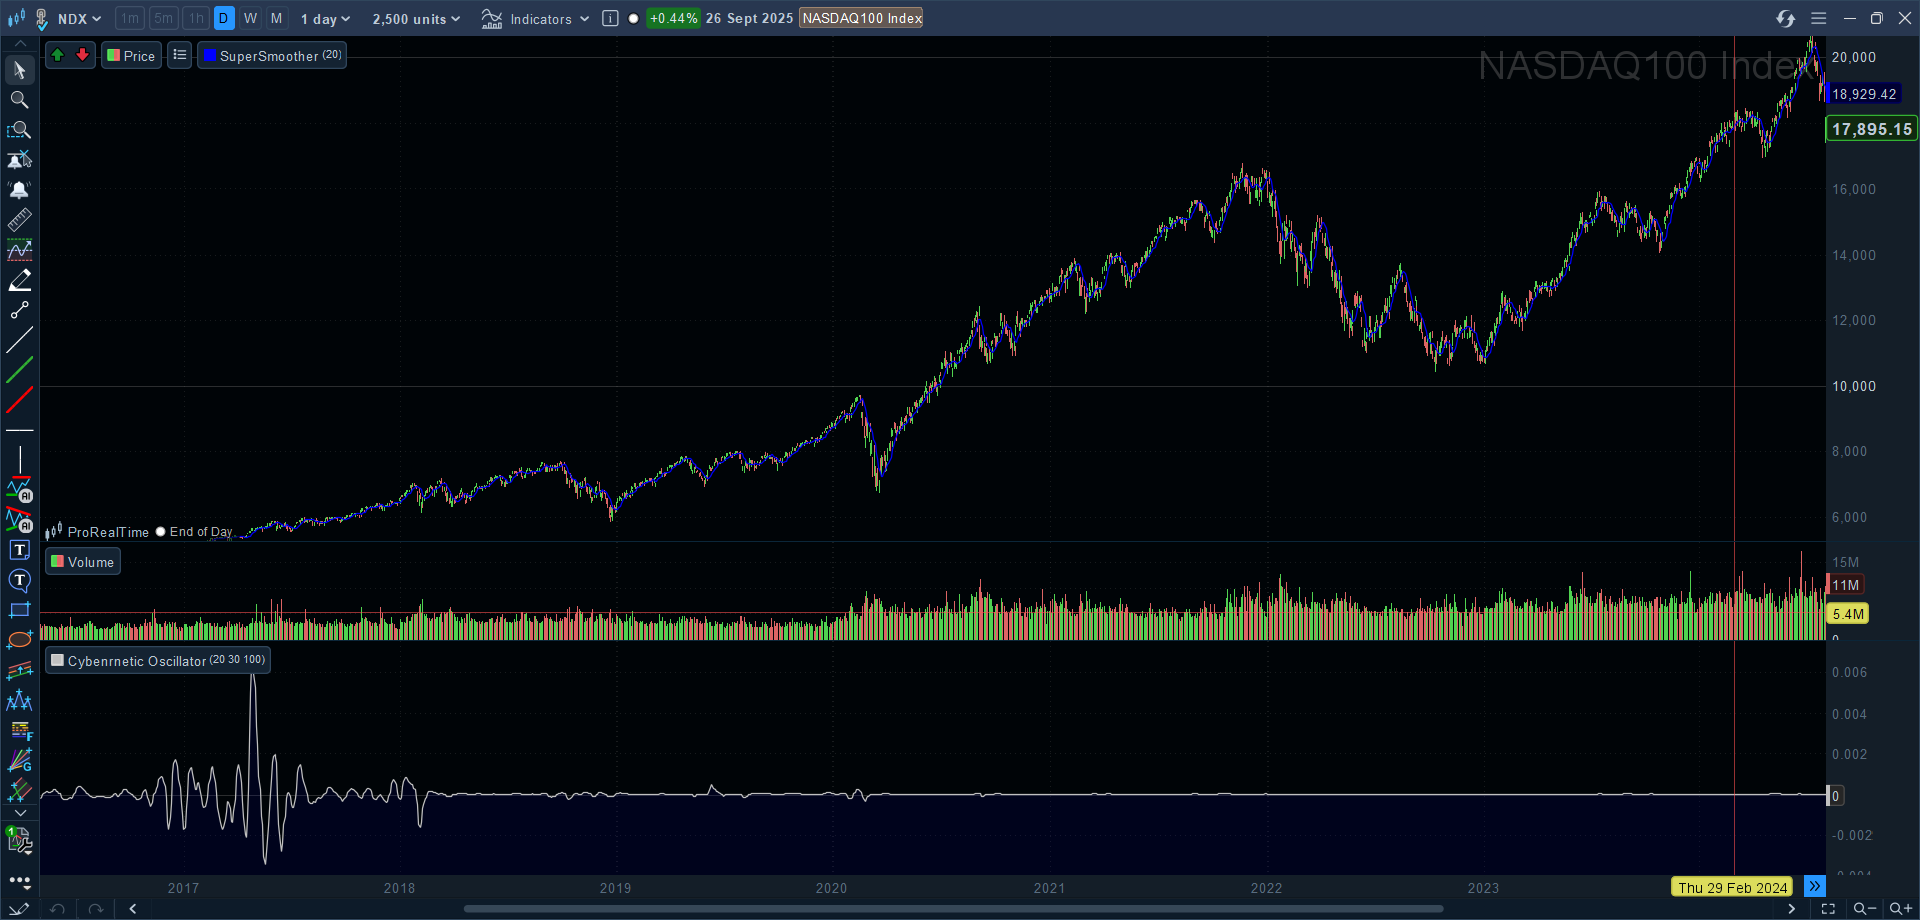Choose the AI support line tool
Screen dimensions: 1920x920
coord(19,490)
